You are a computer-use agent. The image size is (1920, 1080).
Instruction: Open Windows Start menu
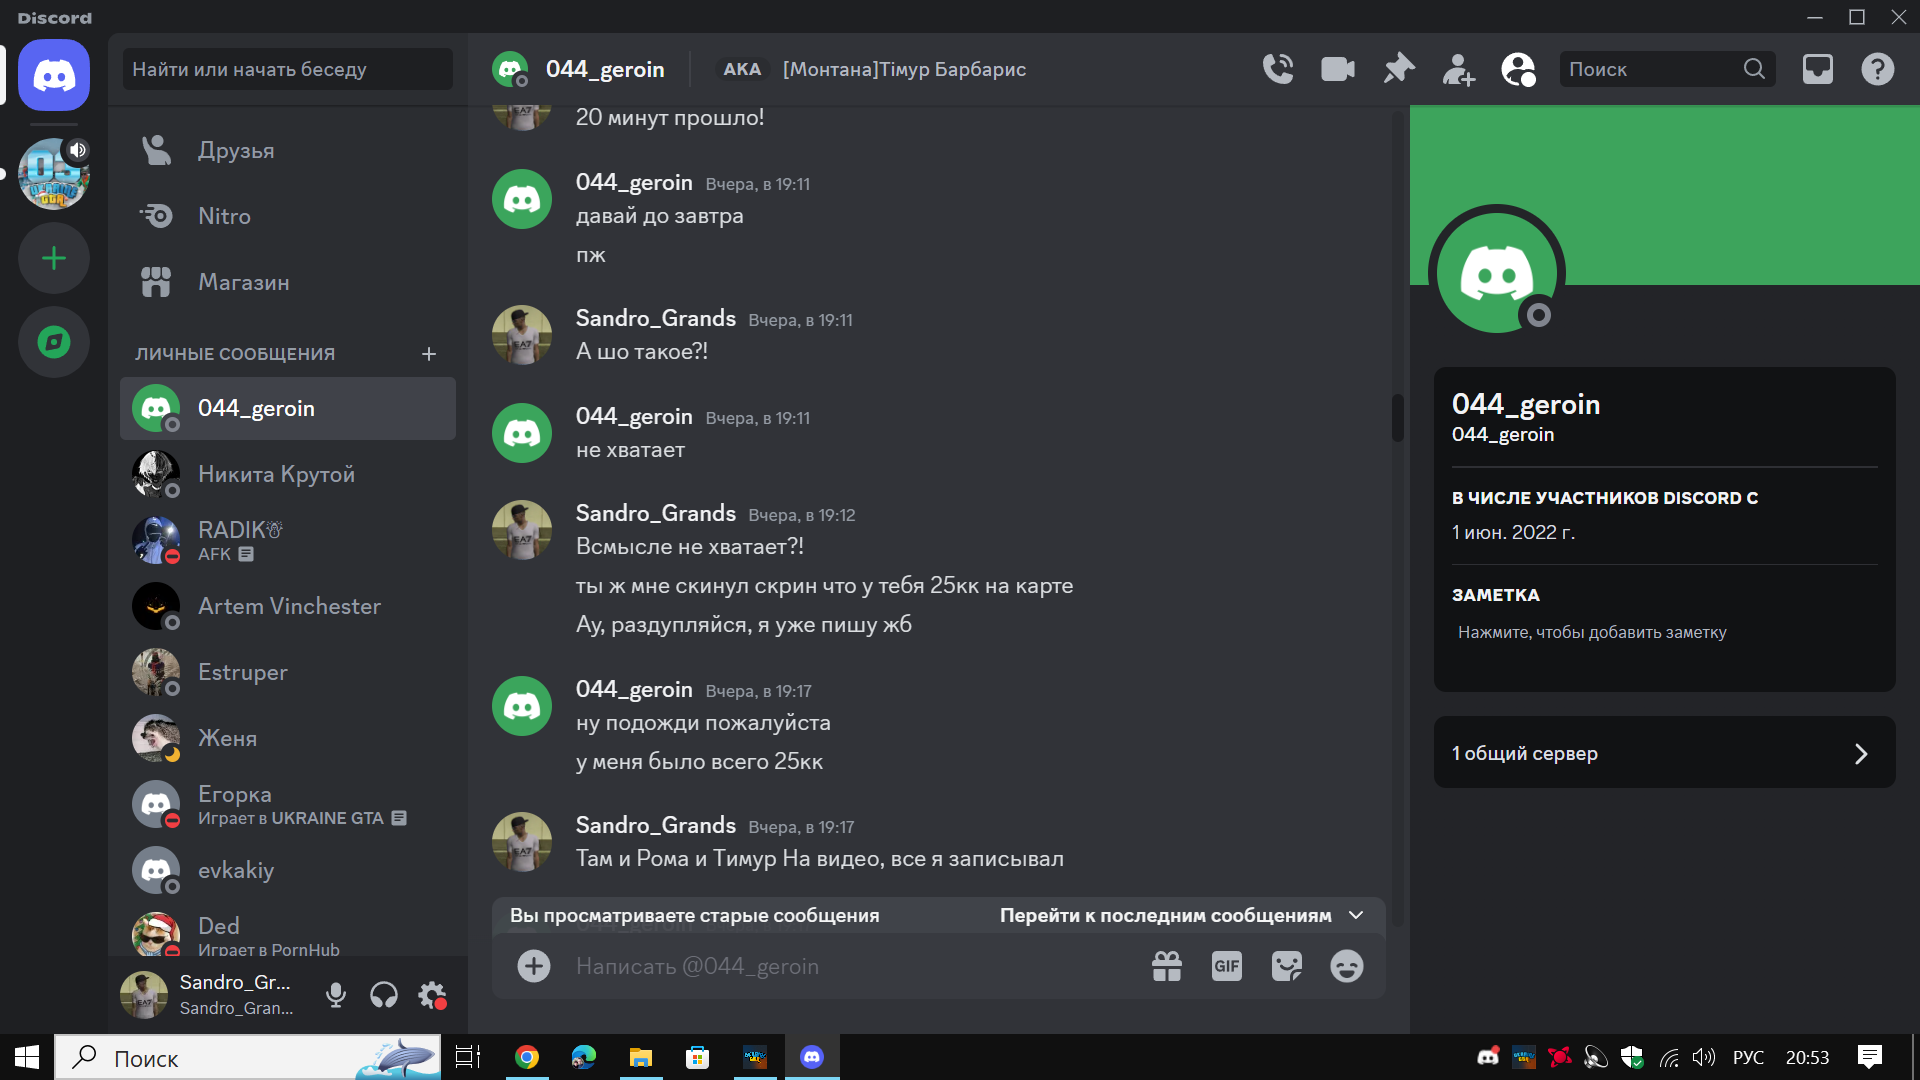(x=27, y=1057)
